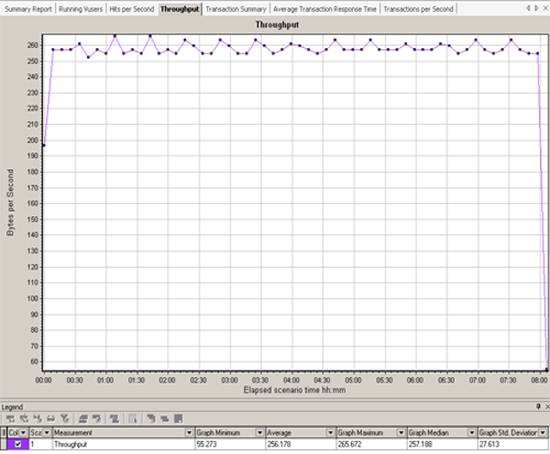Open the Average Transaction Response Time tab
Image resolution: width=550 pixels, height=454 pixels.
coord(325,9)
